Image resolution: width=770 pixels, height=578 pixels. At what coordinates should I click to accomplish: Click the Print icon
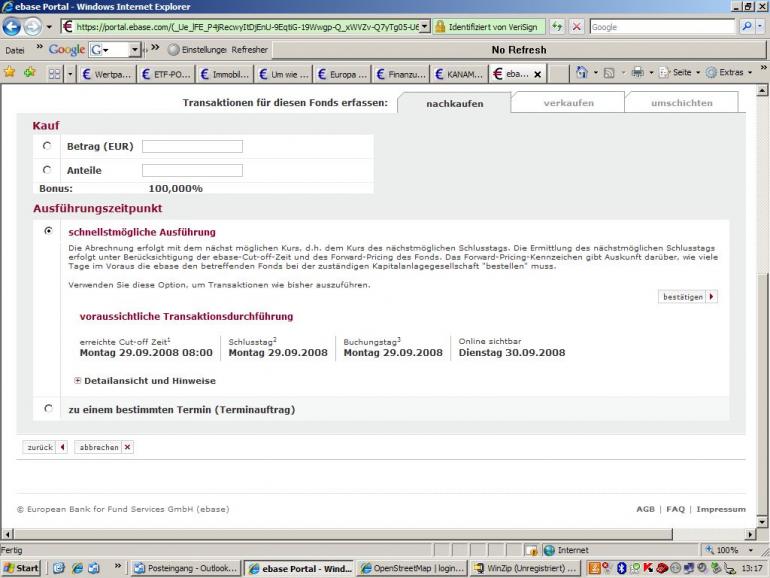point(637,73)
